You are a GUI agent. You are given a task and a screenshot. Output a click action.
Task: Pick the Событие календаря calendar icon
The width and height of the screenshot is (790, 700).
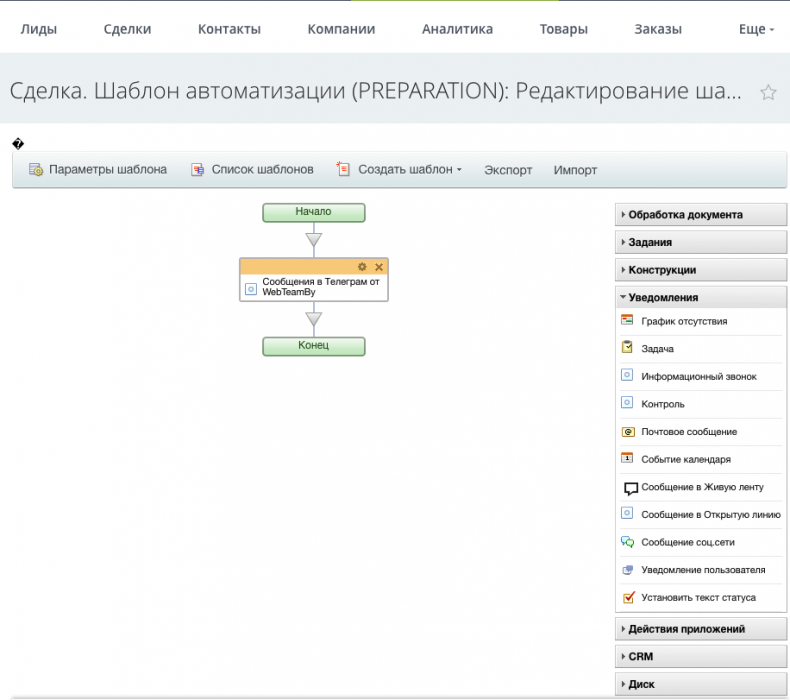627,458
